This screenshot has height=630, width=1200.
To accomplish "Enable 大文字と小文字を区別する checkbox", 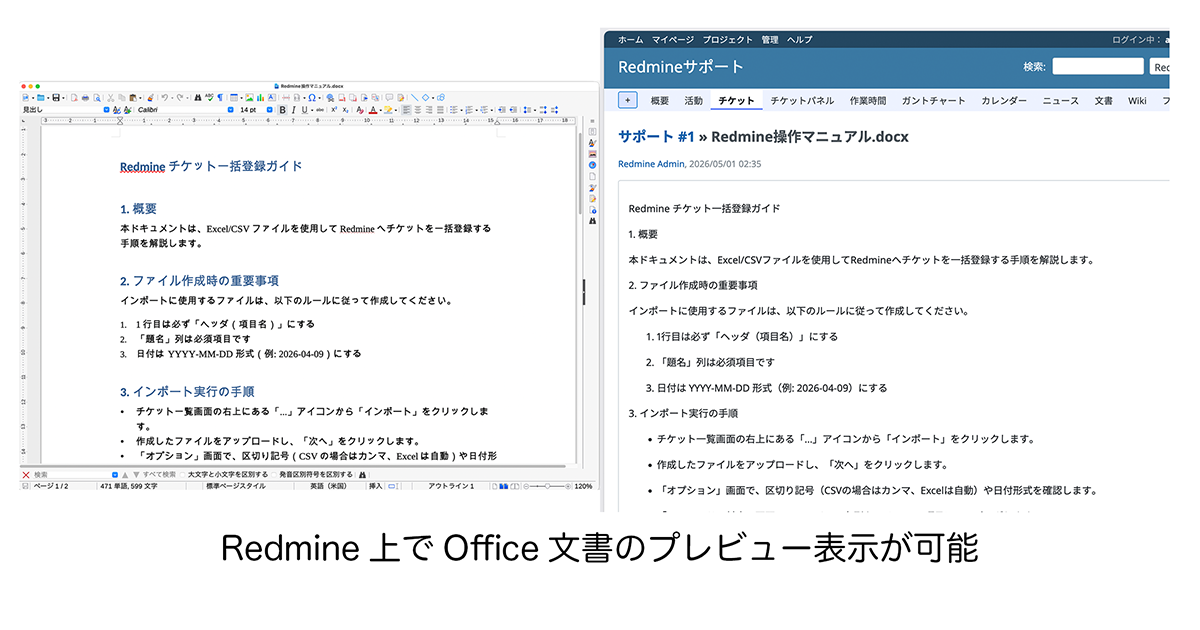I will pyautogui.click(x=183, y=475).
